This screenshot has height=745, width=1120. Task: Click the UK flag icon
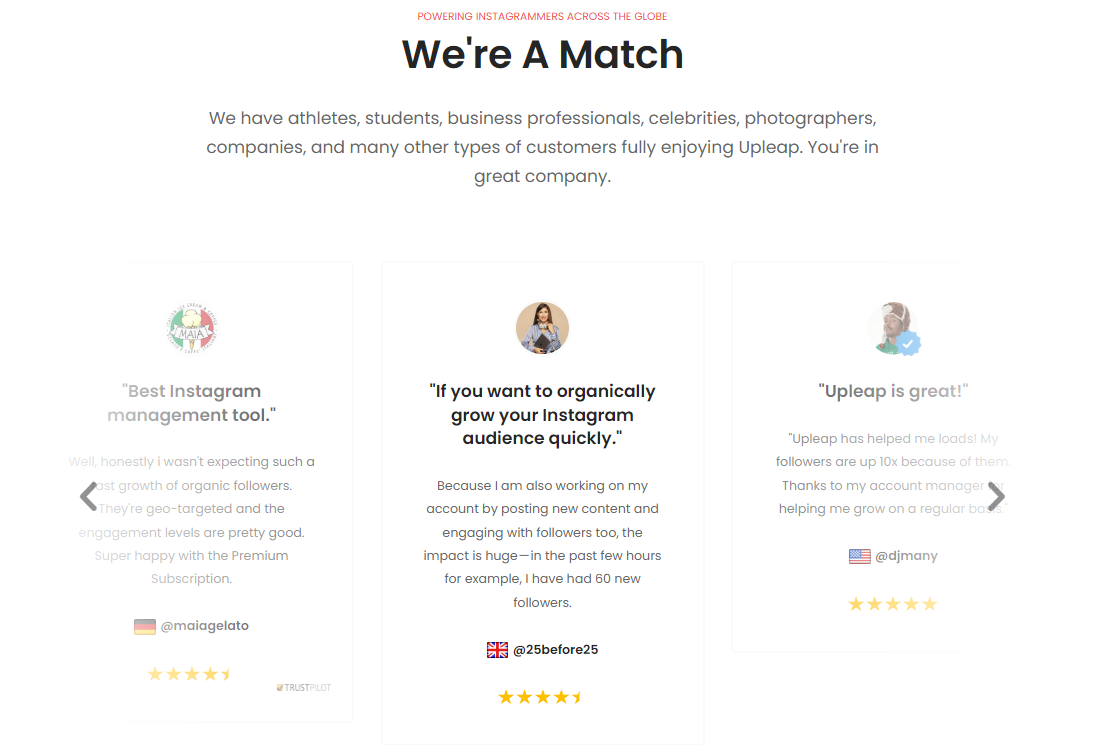[497, 649]
